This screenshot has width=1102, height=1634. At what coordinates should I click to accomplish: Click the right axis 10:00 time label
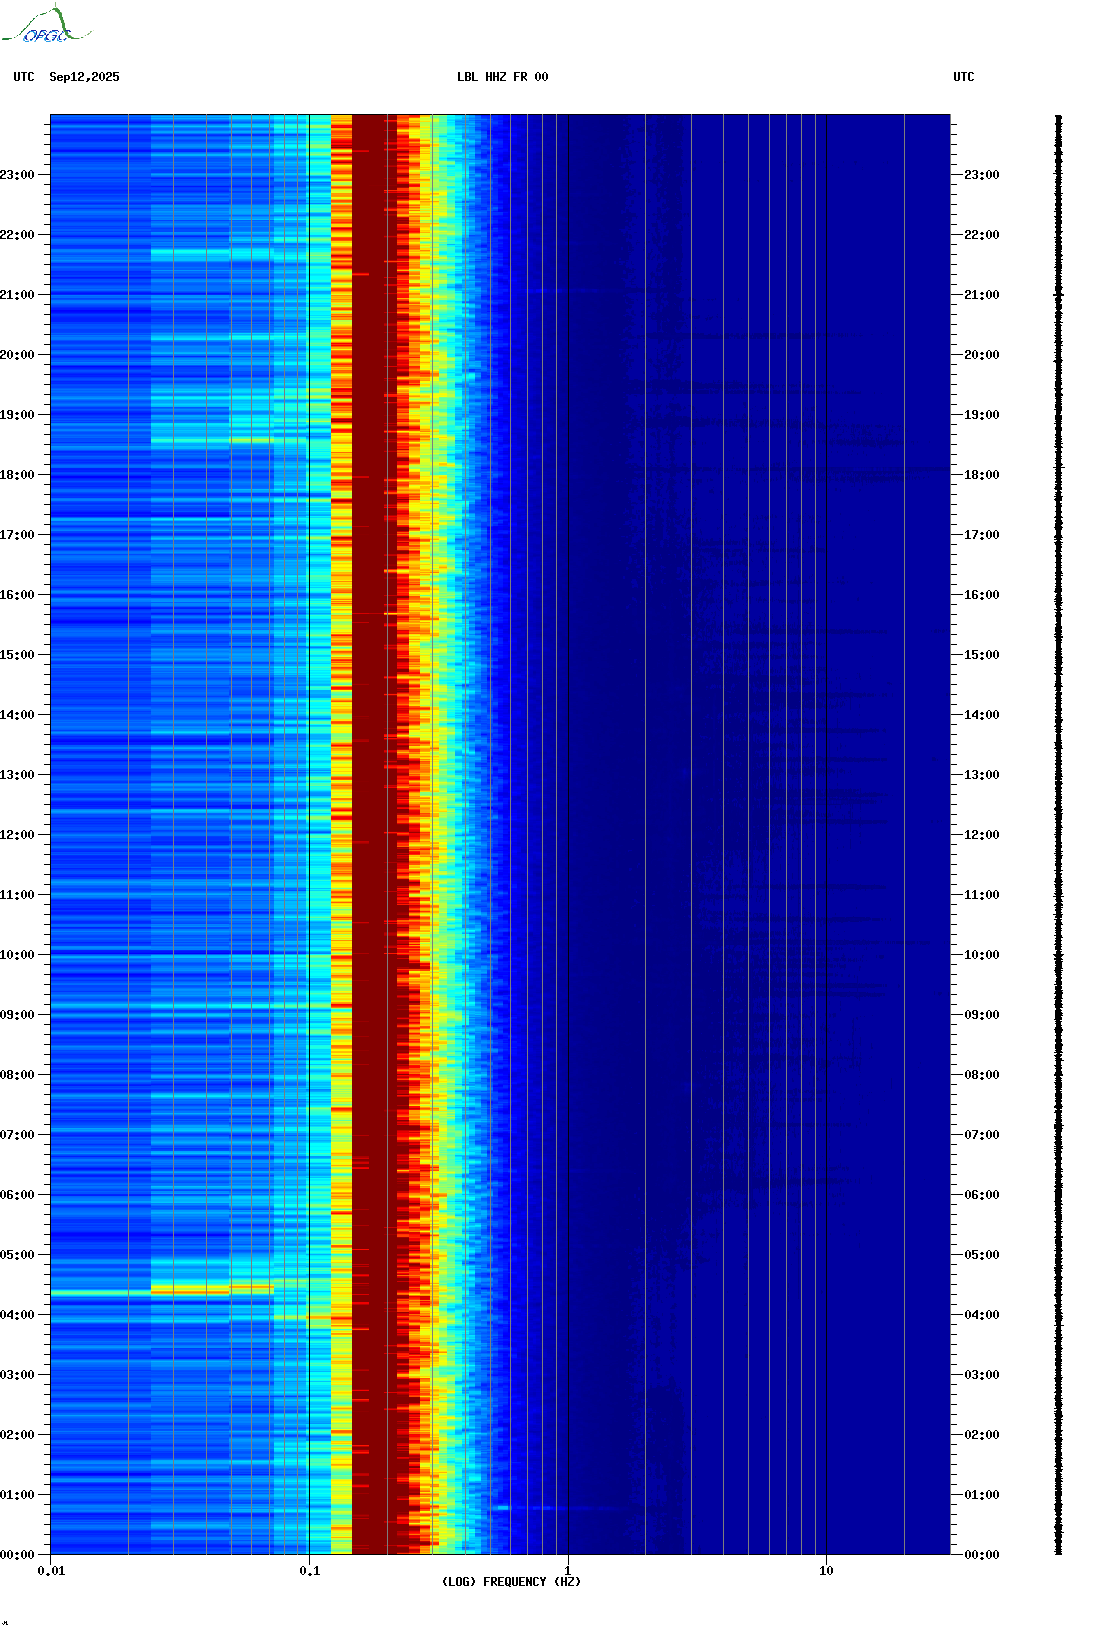[x=982, y=955]
